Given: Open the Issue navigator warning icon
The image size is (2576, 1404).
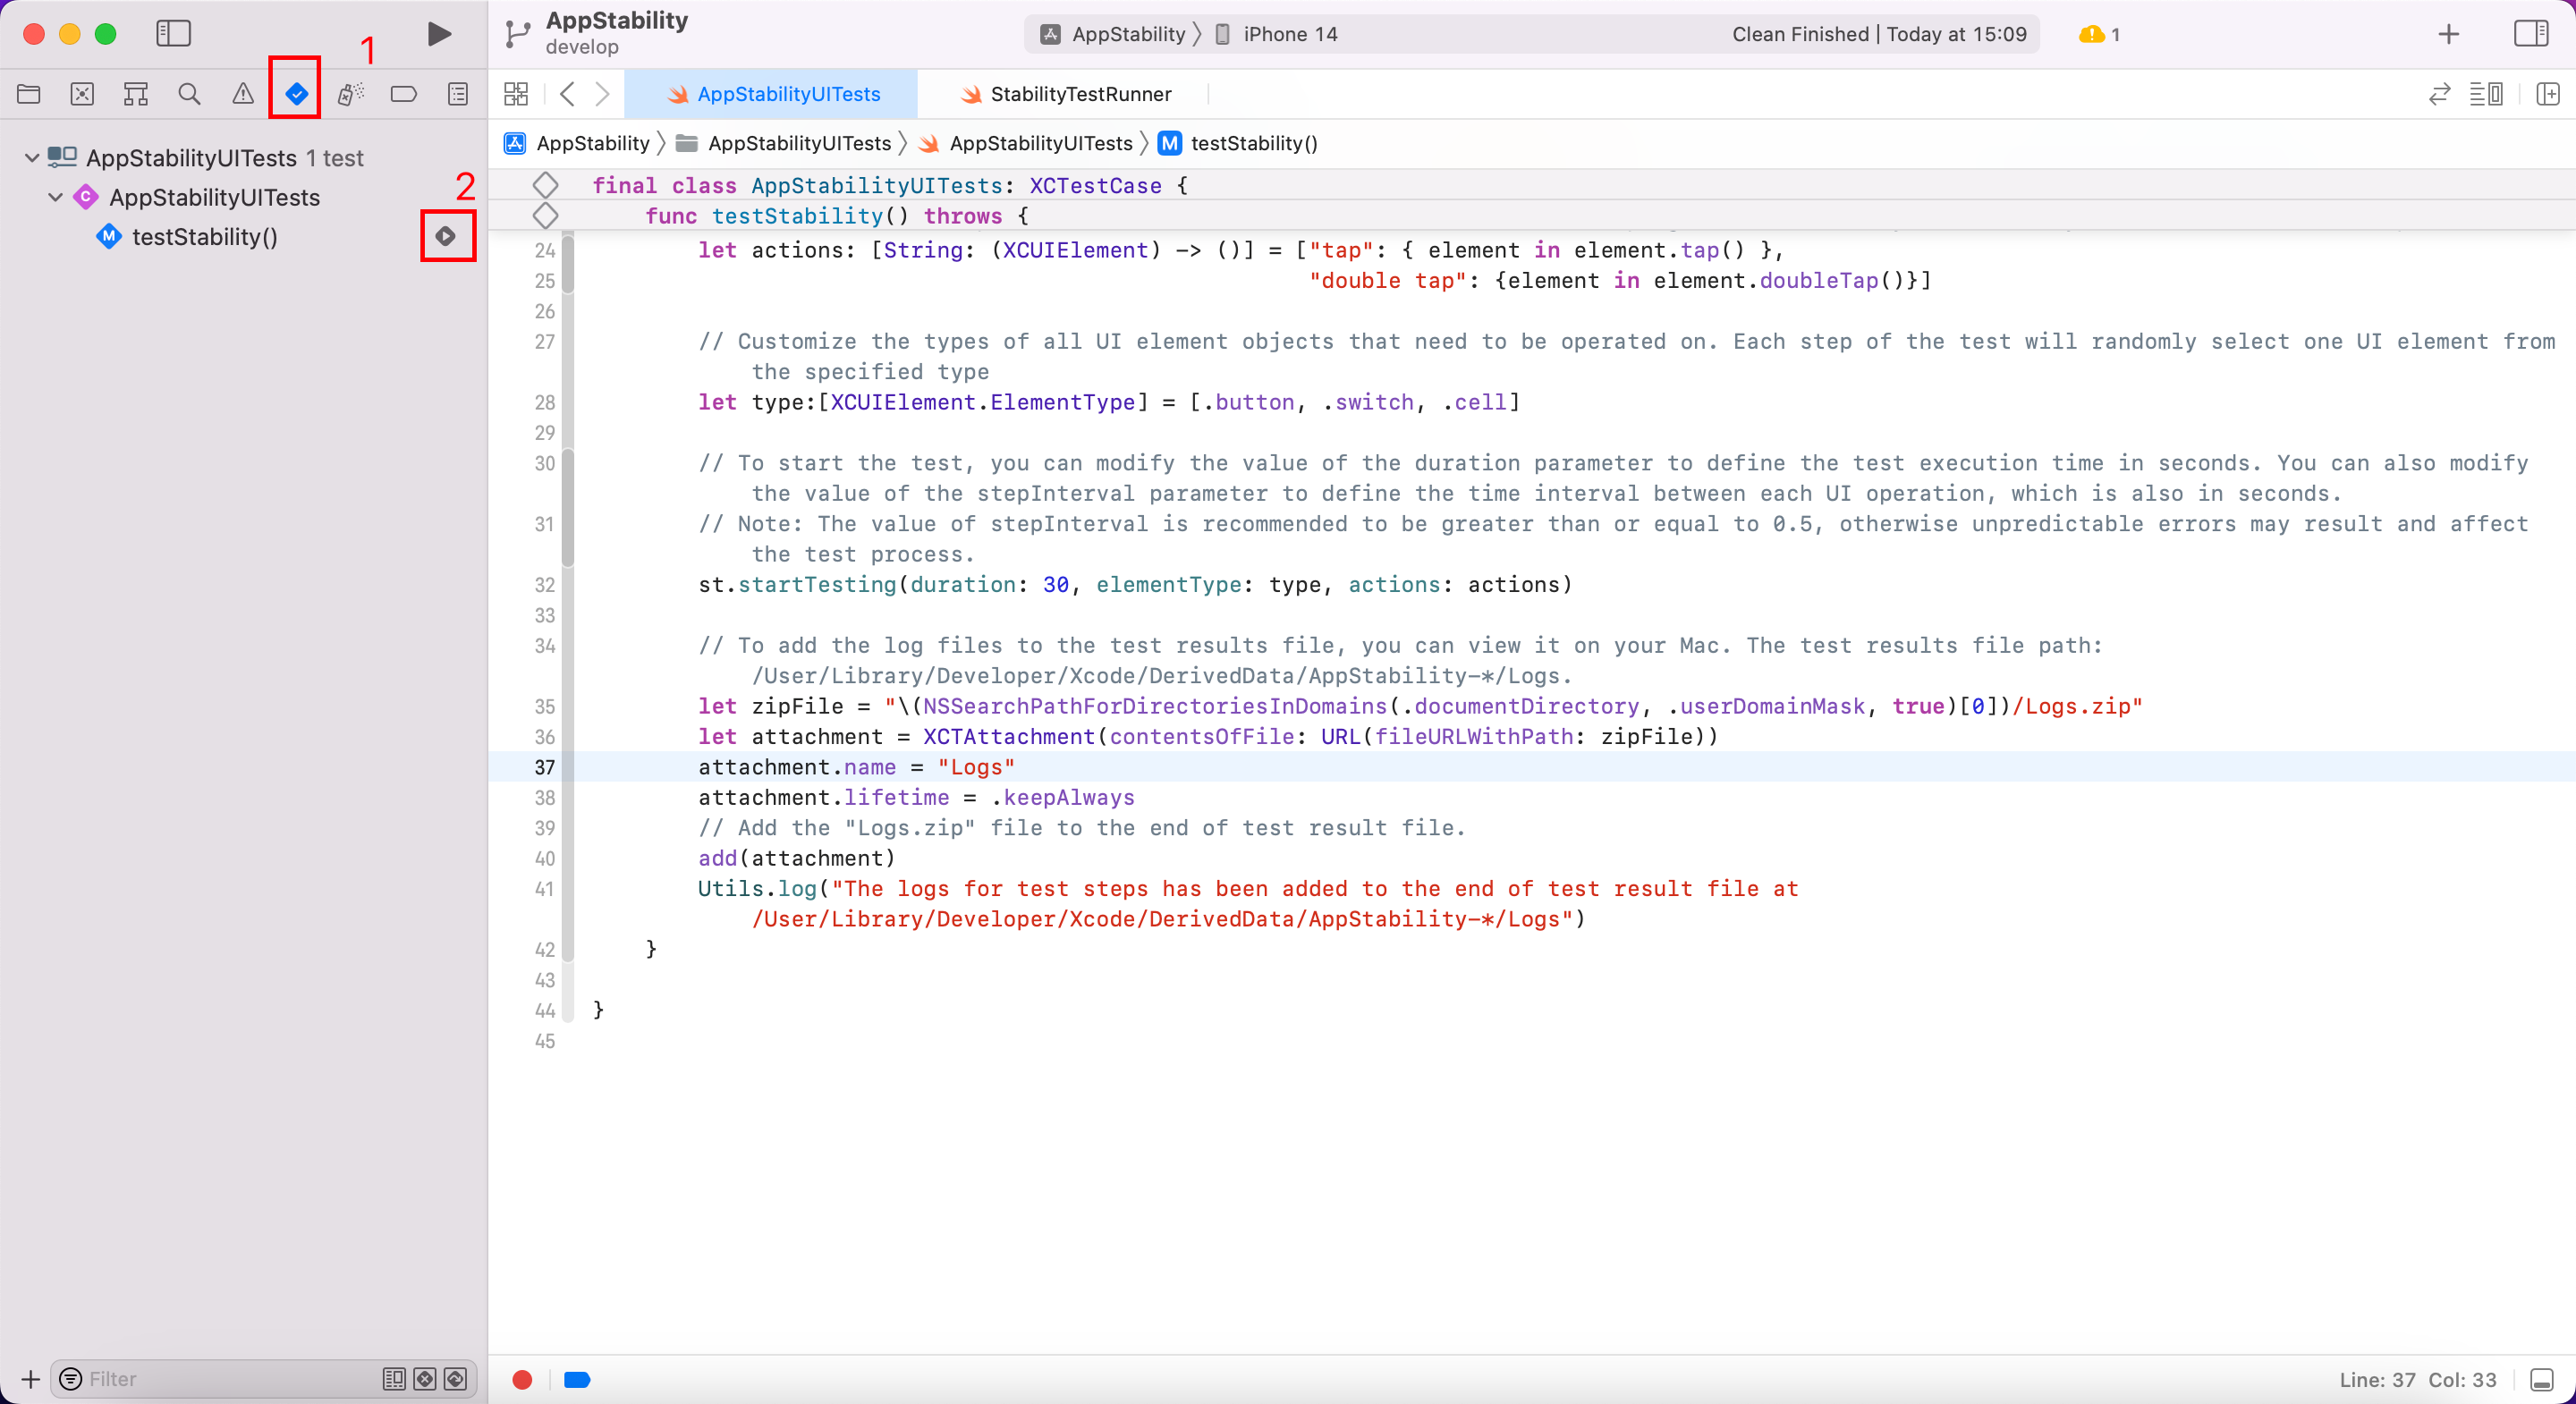Looking at the screenshot, I should 243,94.
